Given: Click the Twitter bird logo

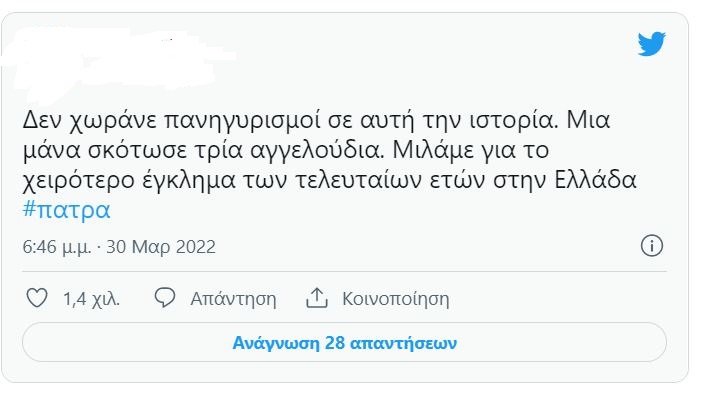Looking at the screenshot, I should (652, 44).
